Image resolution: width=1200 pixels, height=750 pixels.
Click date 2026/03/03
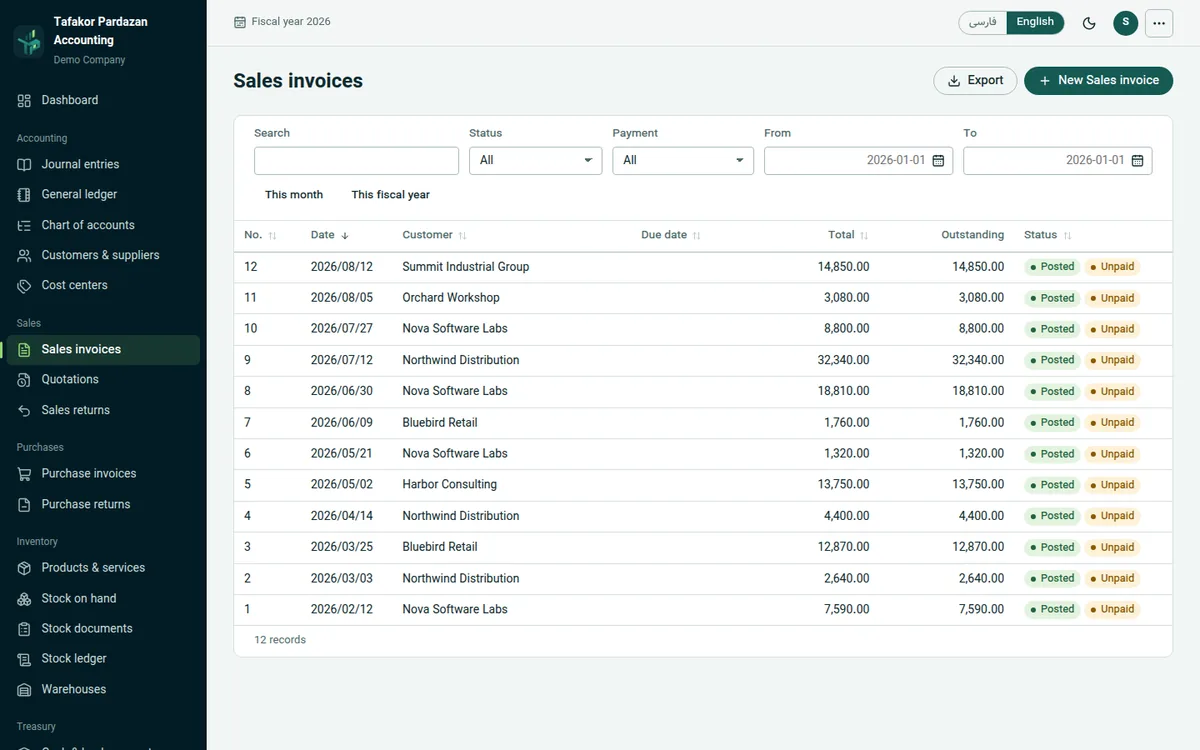point(341,578)
